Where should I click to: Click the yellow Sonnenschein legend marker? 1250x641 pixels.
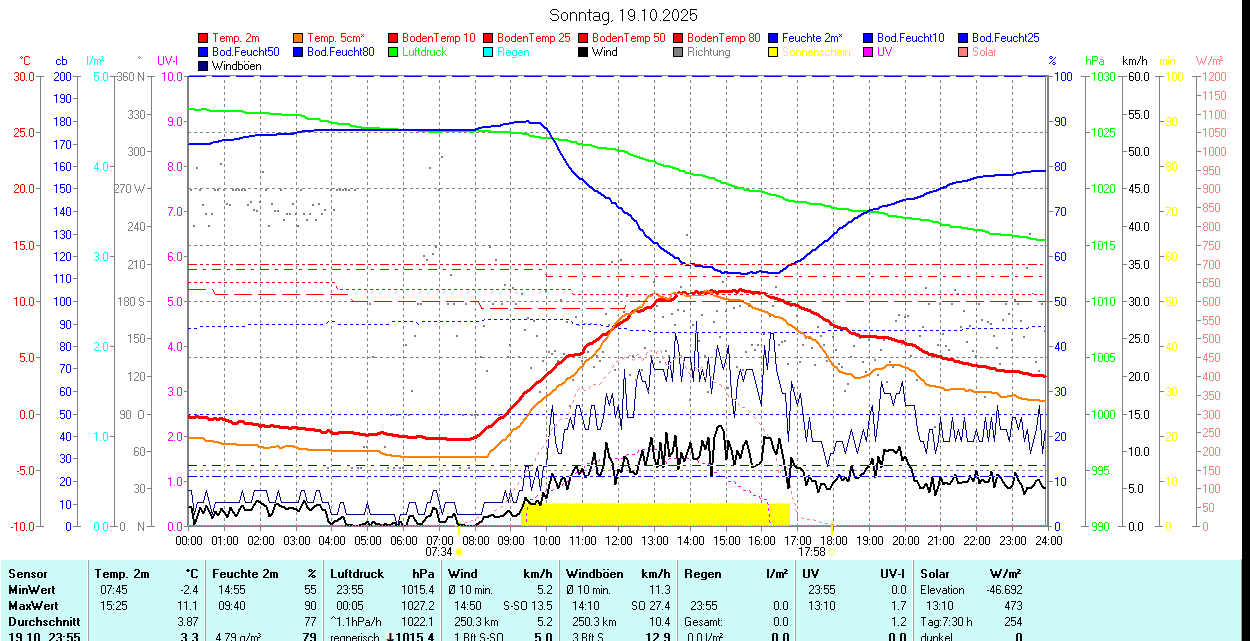774,52
